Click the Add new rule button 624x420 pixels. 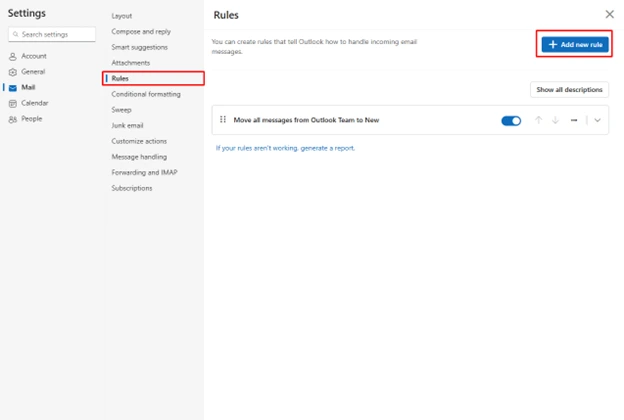tap(575, 45)
